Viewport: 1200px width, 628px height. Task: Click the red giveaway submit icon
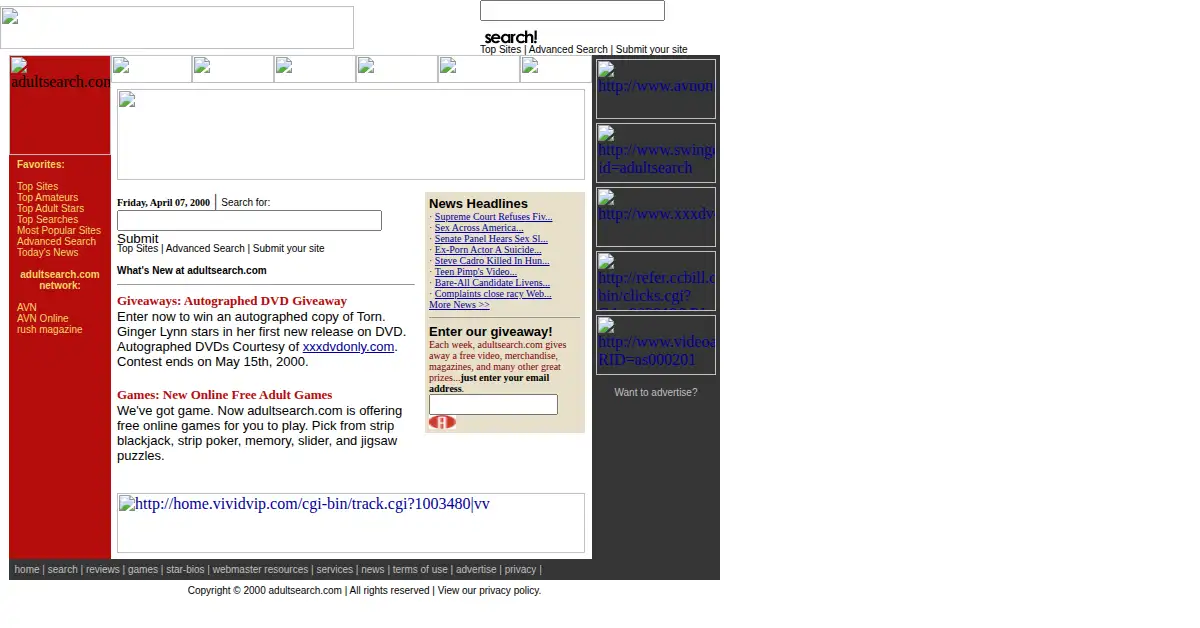tap(442, 422)
